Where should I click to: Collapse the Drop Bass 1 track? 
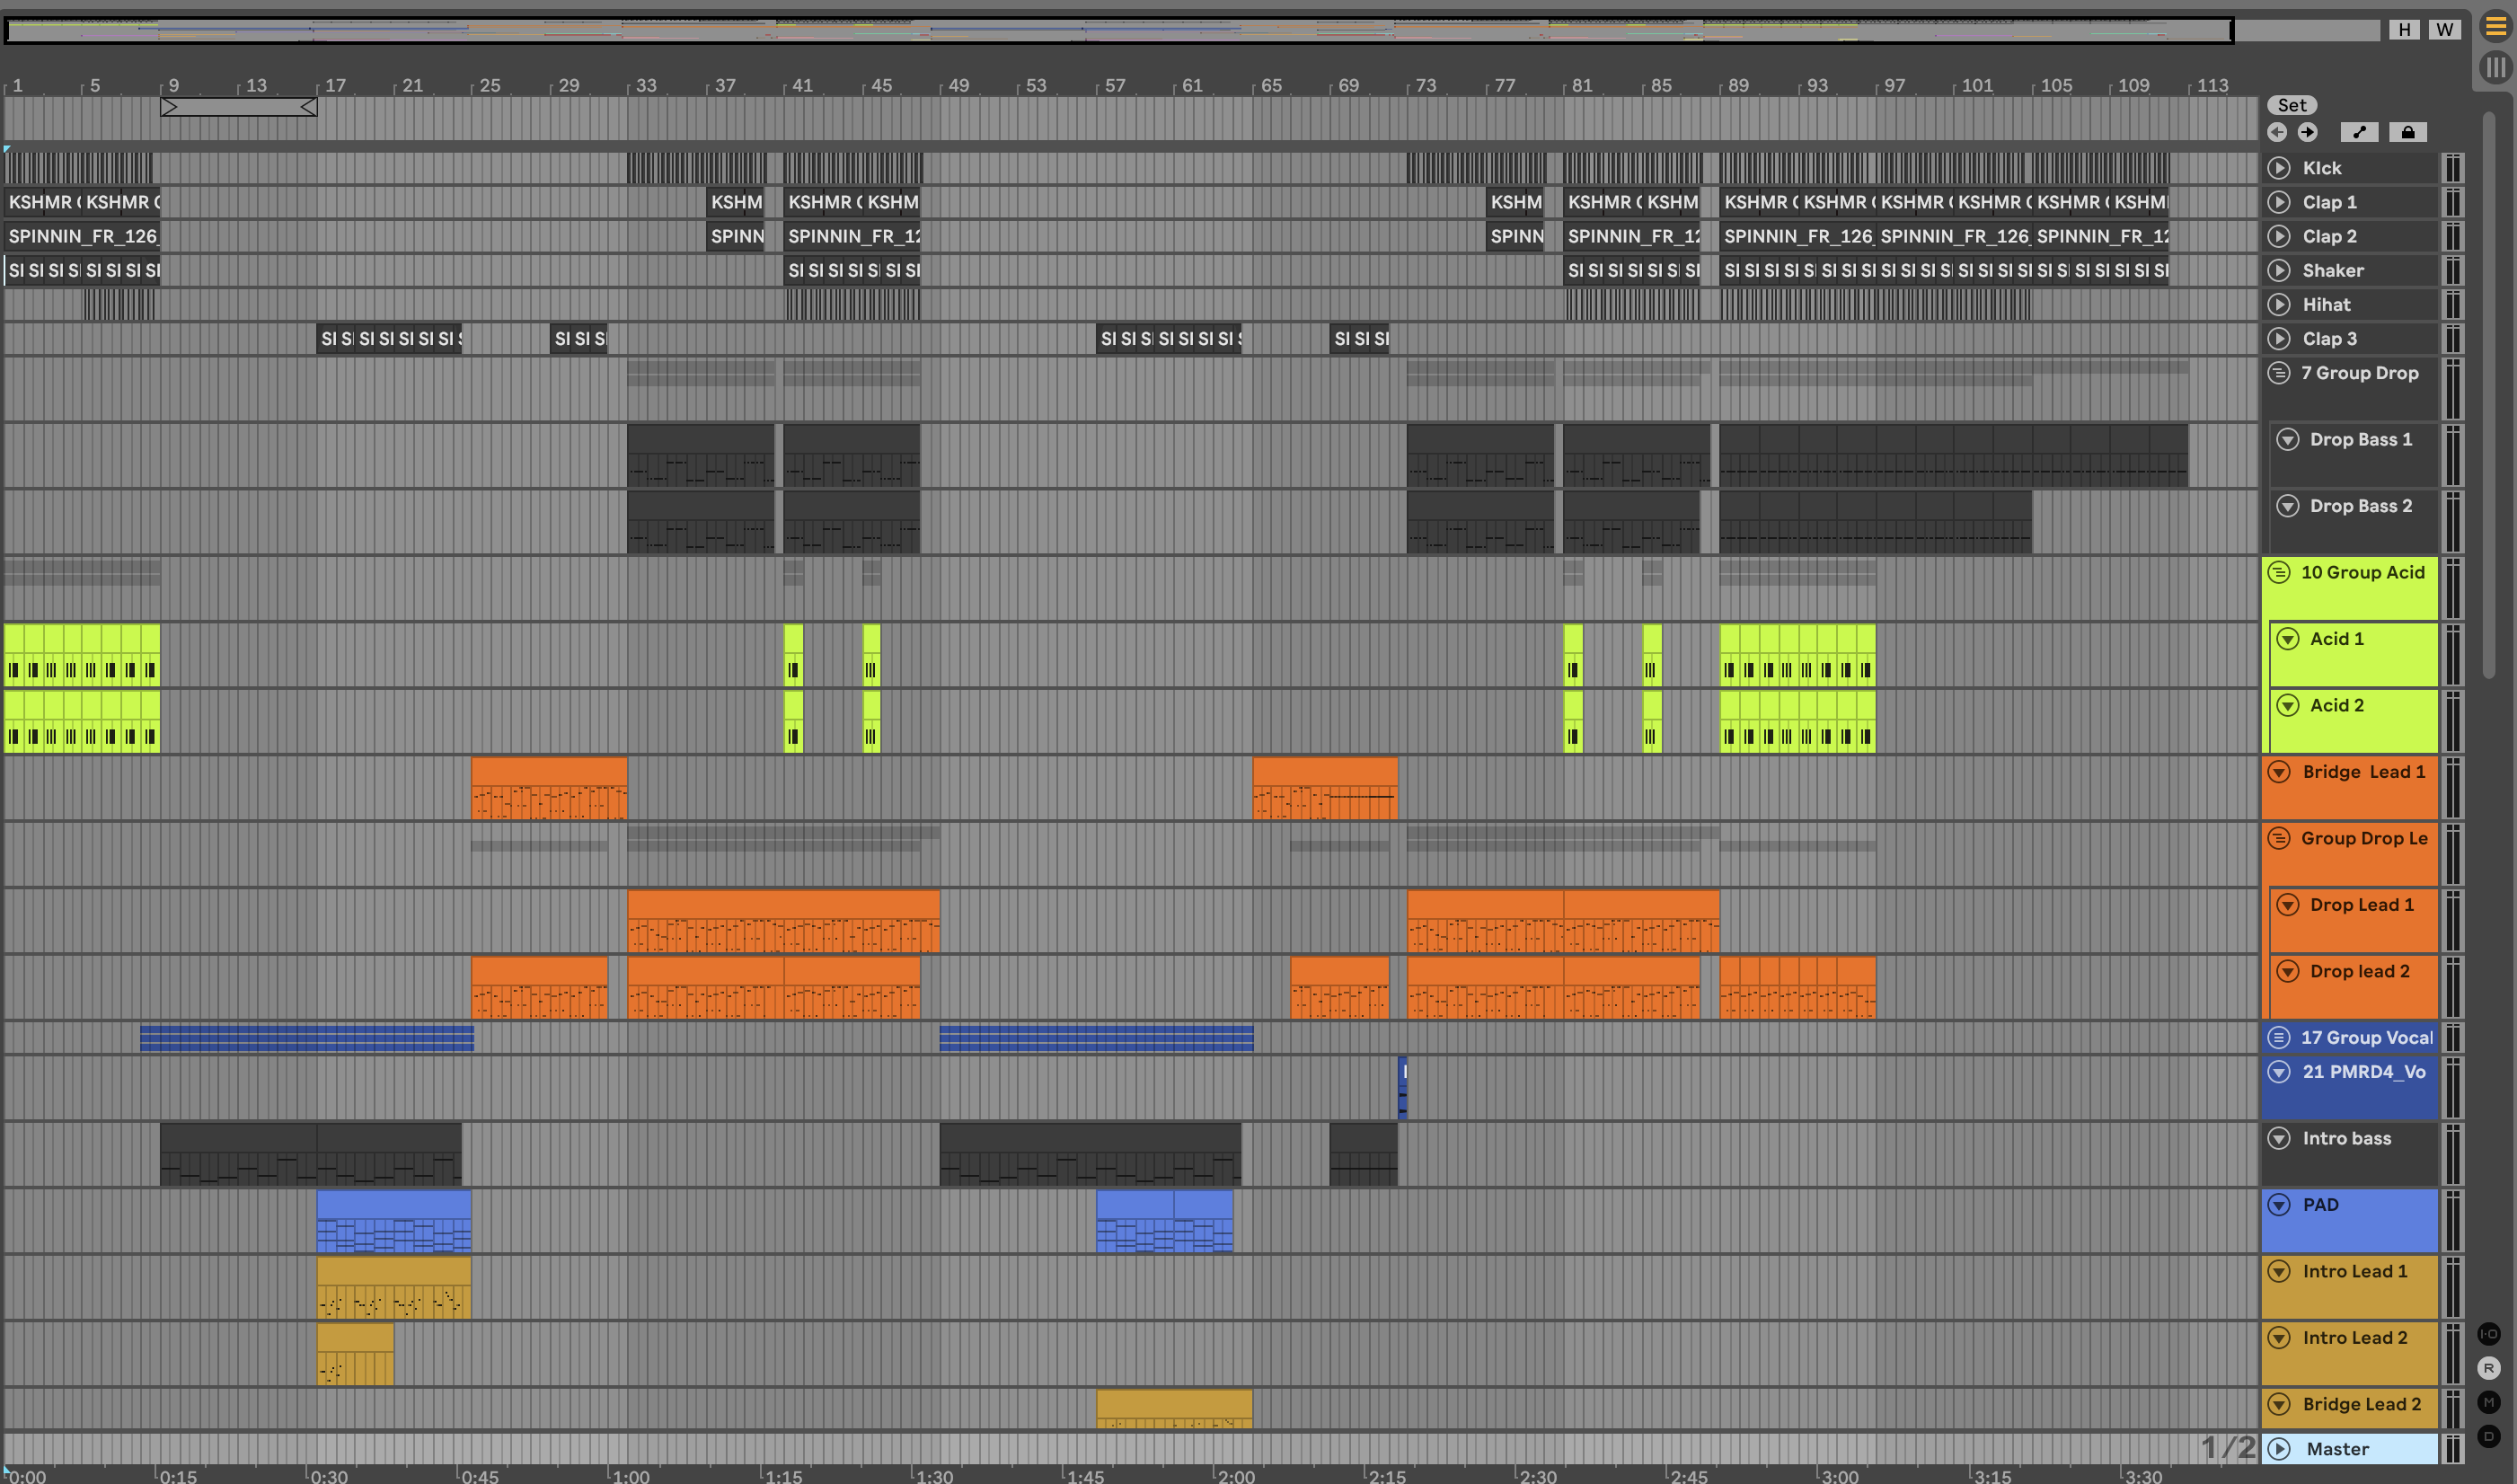click(2287, 440)
